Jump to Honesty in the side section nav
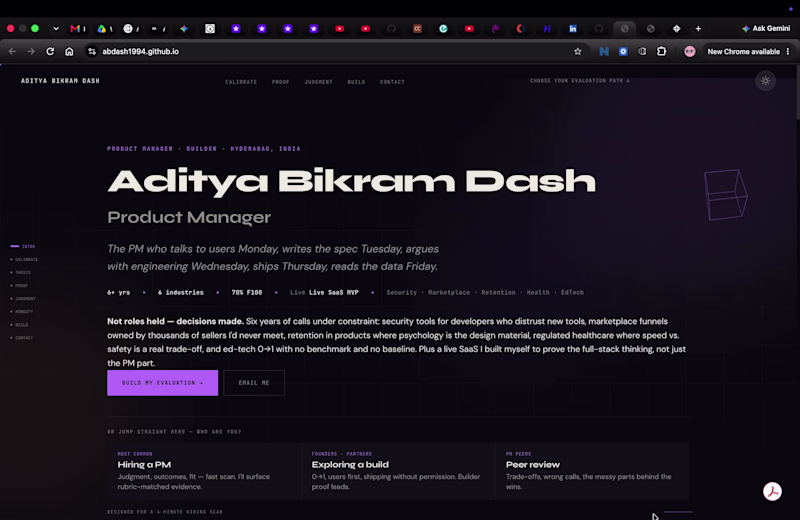The height and width of the screenshot is (520, 800). [22, 312]
